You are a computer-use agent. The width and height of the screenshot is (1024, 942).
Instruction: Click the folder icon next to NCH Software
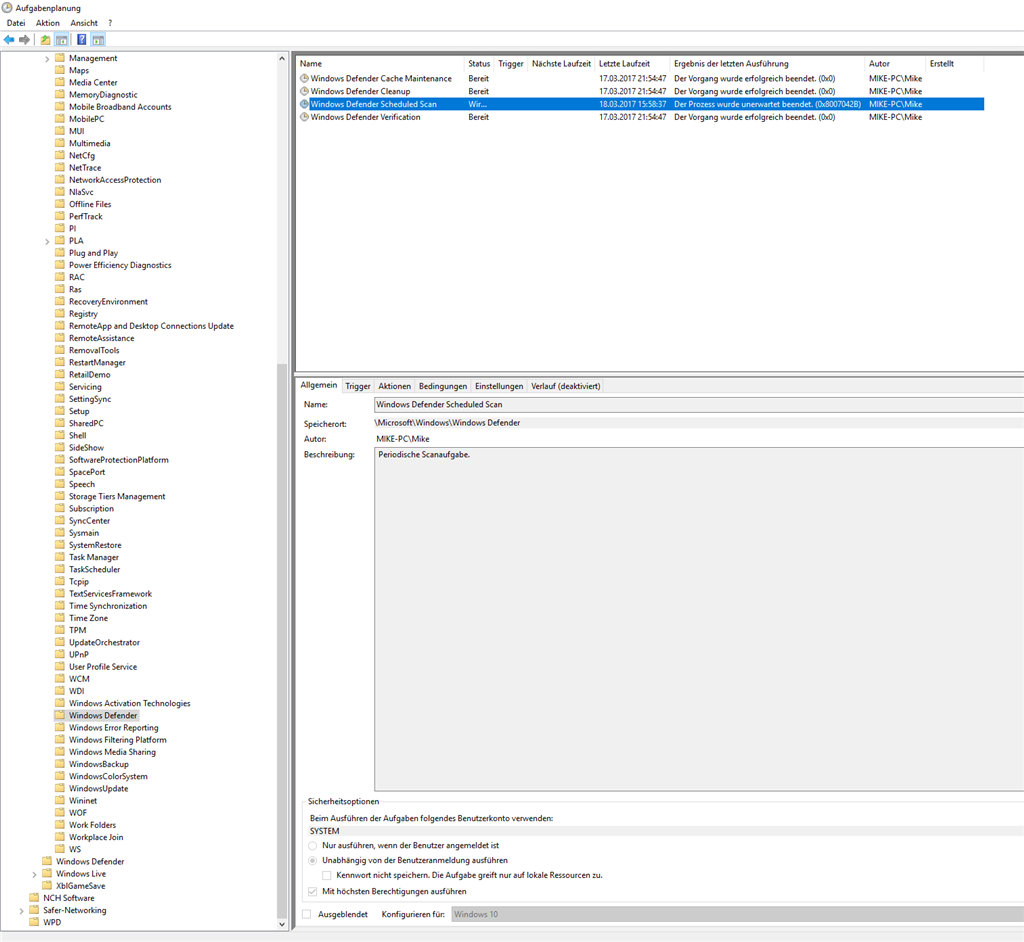point(34,898)
